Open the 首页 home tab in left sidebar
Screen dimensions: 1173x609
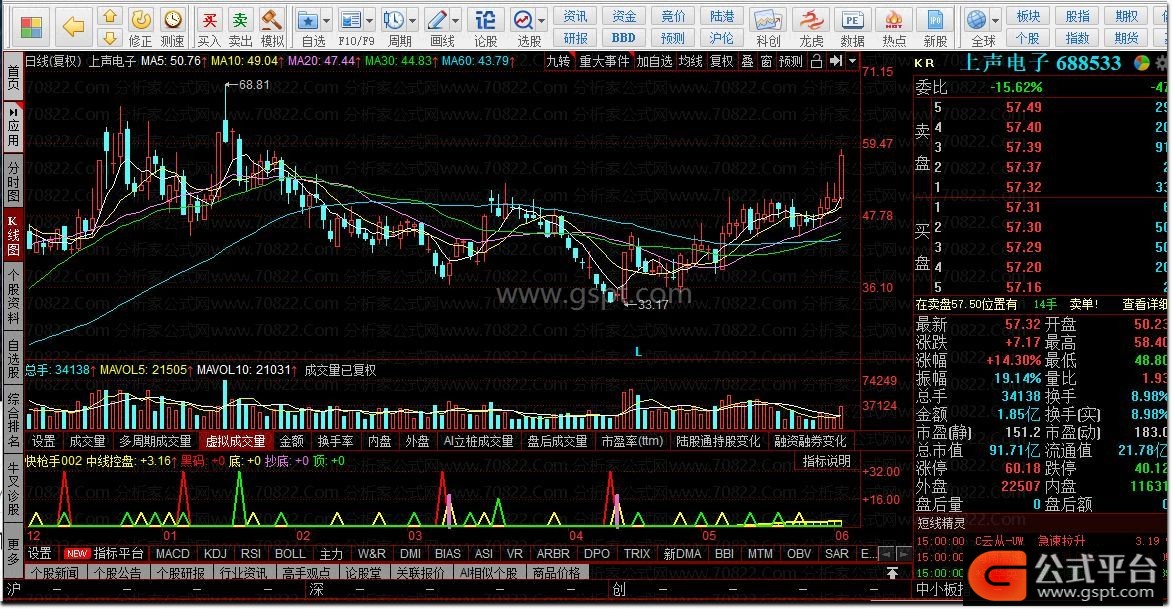[13, 79]
